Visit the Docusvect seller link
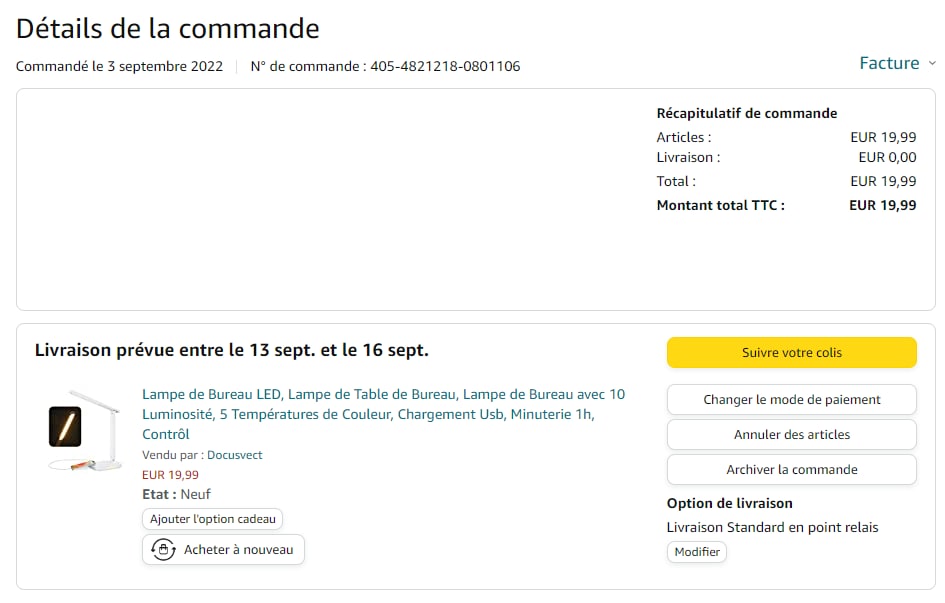The image size is (945, 603). pos(234,455)
